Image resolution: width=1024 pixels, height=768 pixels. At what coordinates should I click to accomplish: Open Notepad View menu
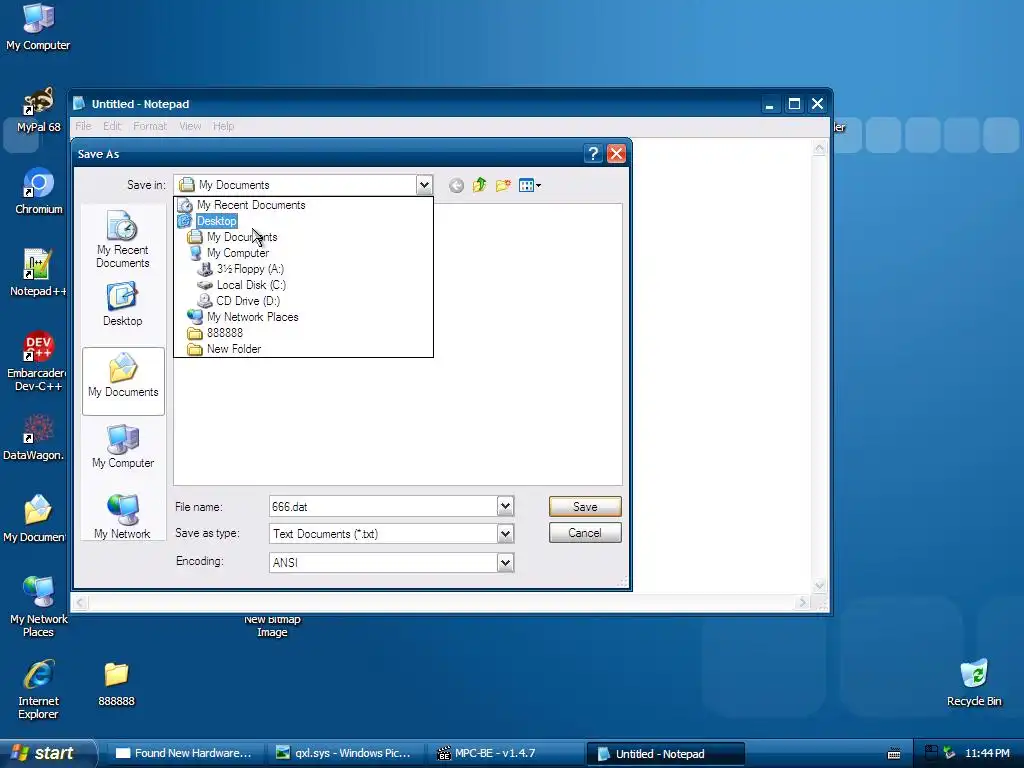click(x=190, y=126)
